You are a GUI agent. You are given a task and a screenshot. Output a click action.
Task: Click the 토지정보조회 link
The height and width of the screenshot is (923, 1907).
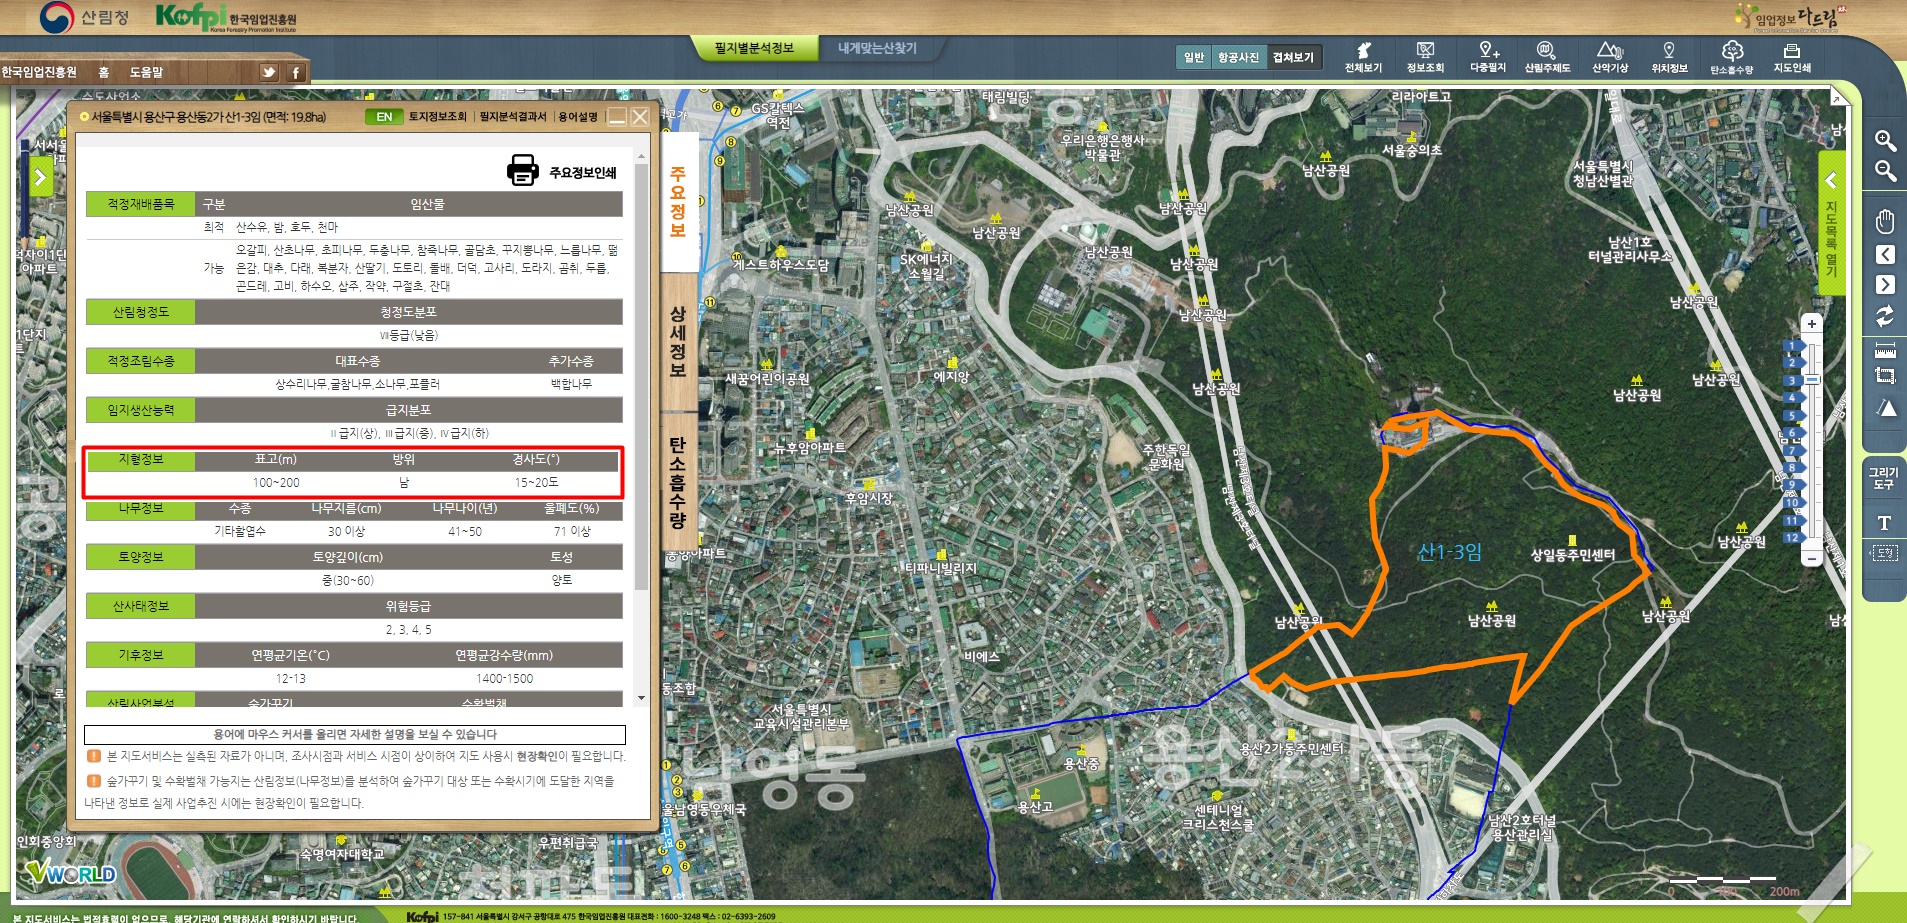click(437, 117)
